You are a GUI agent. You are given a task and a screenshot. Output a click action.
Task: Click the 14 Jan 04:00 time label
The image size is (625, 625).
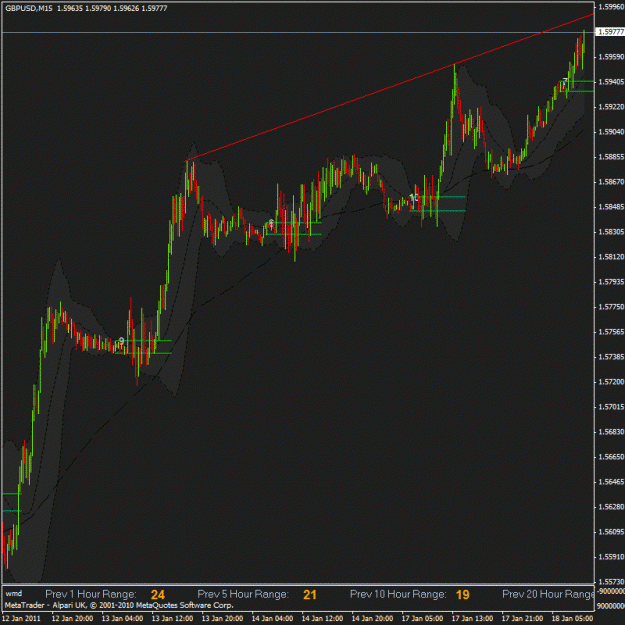coord(273,619)
